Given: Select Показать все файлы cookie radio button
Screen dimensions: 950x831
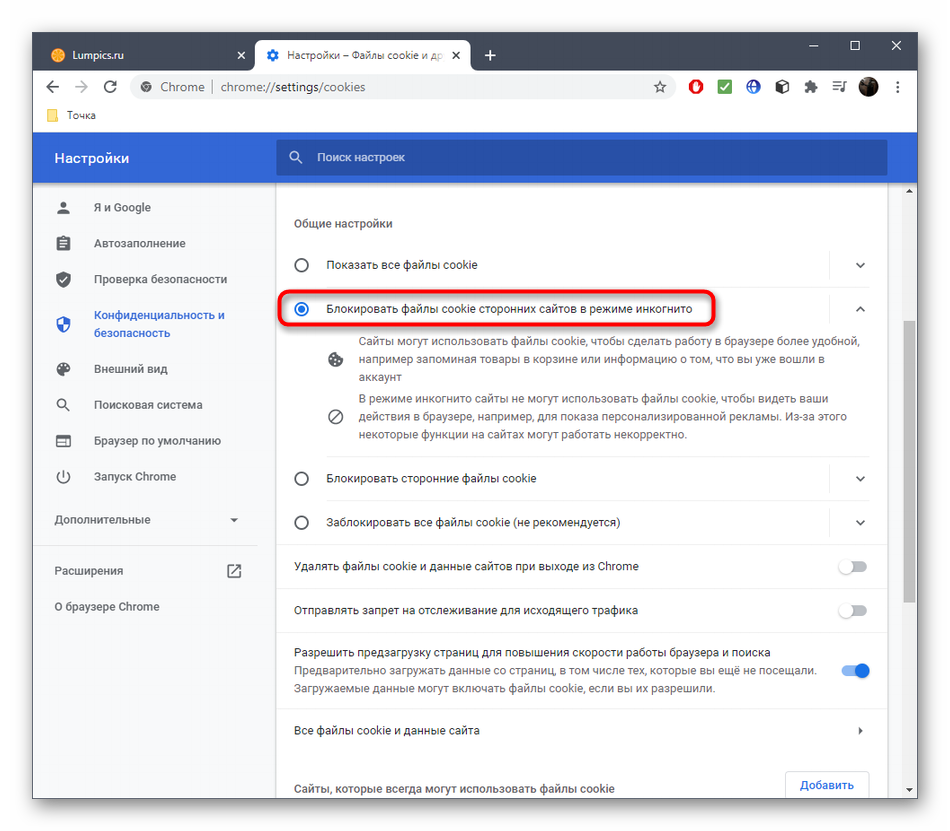Looking at the screenshot, I should pyautogui.click(x=301, y=265).
